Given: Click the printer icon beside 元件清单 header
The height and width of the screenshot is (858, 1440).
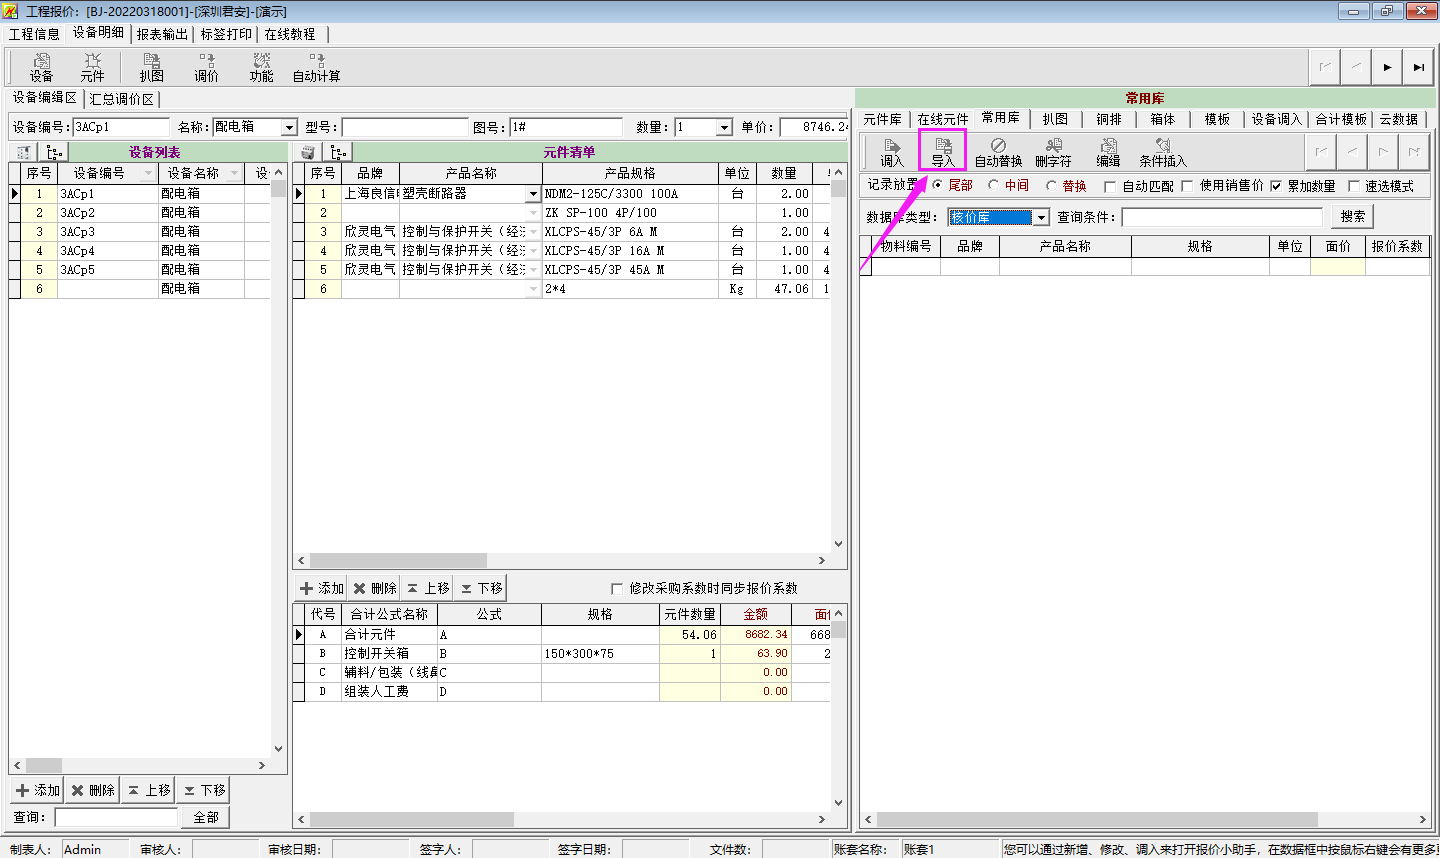Looking at the screenshot, I should [308, 152].
